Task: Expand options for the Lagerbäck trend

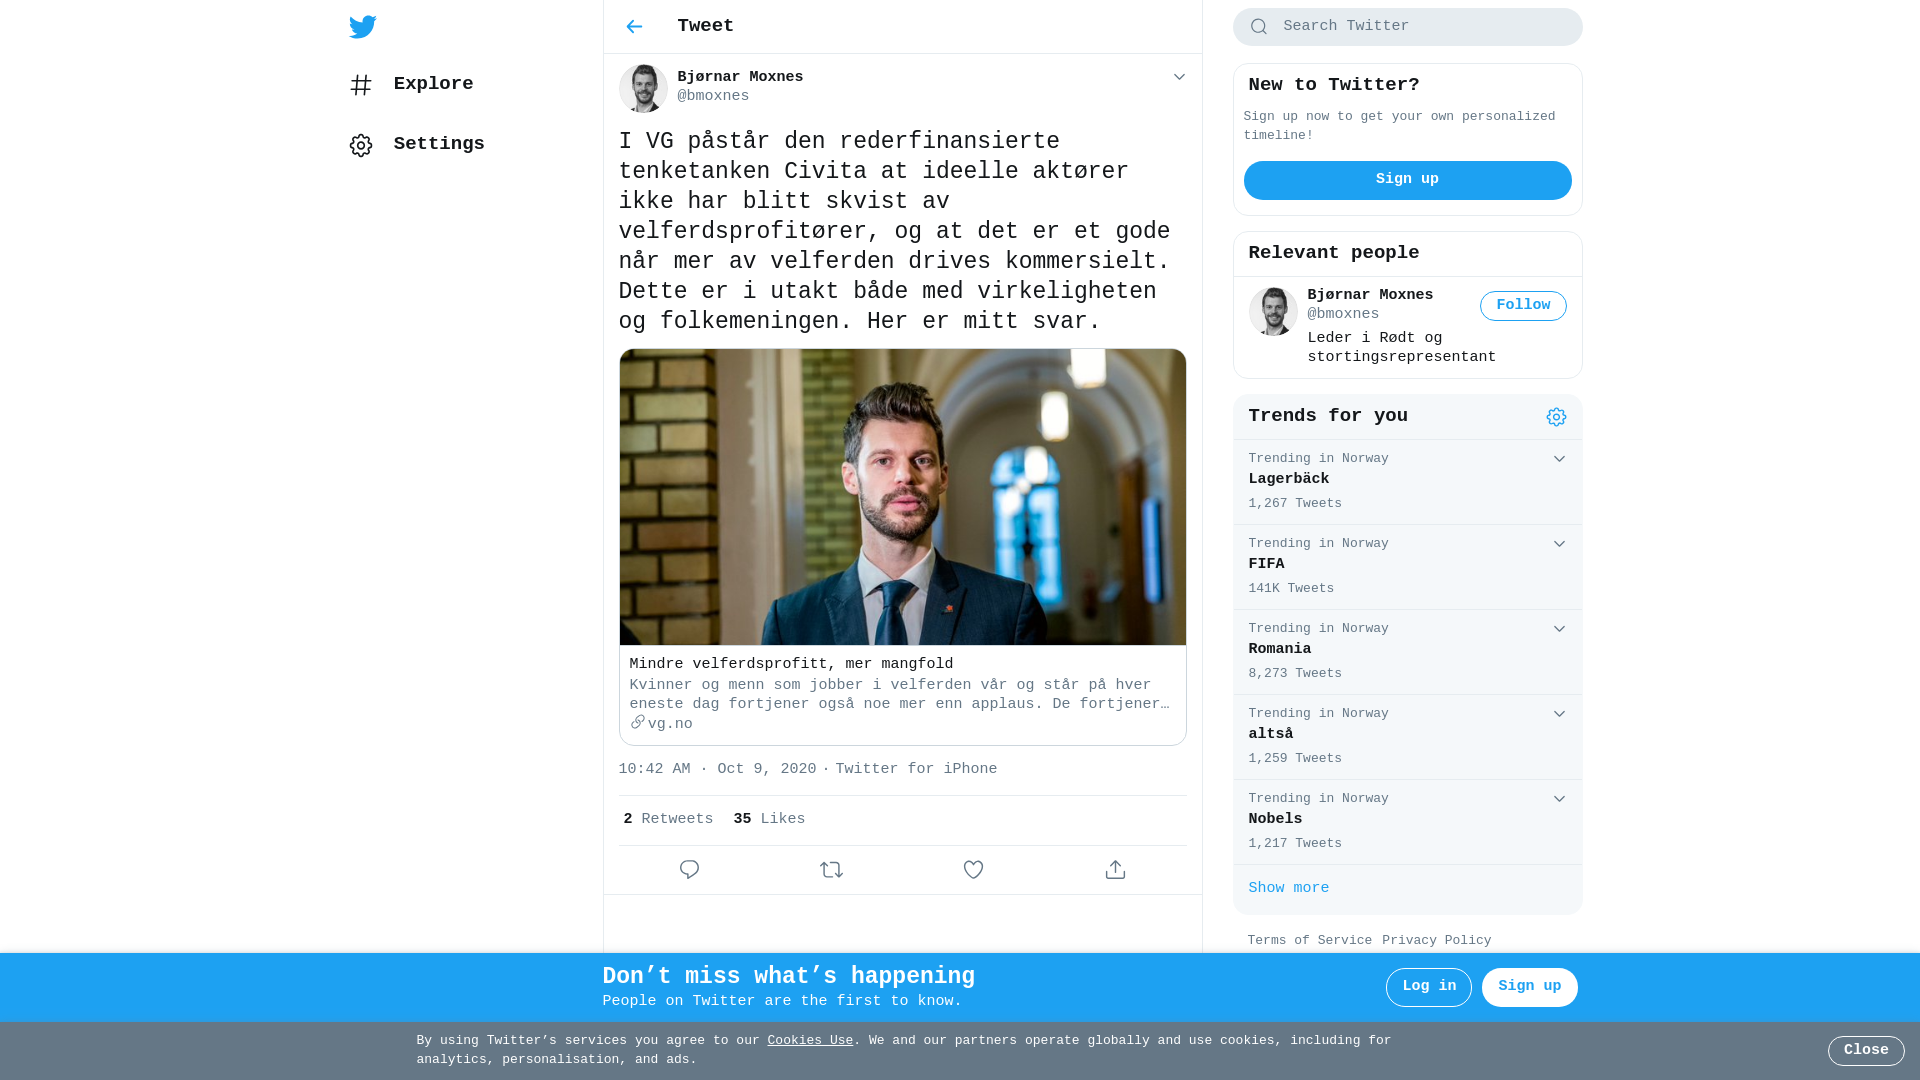Action: click(x=1559, y=459)
